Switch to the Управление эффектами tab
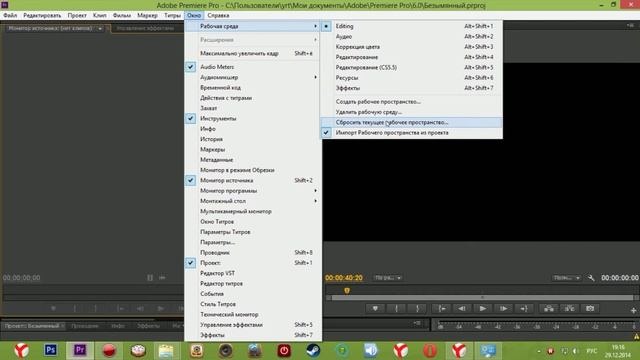640x360 pixels. [145, 29]
